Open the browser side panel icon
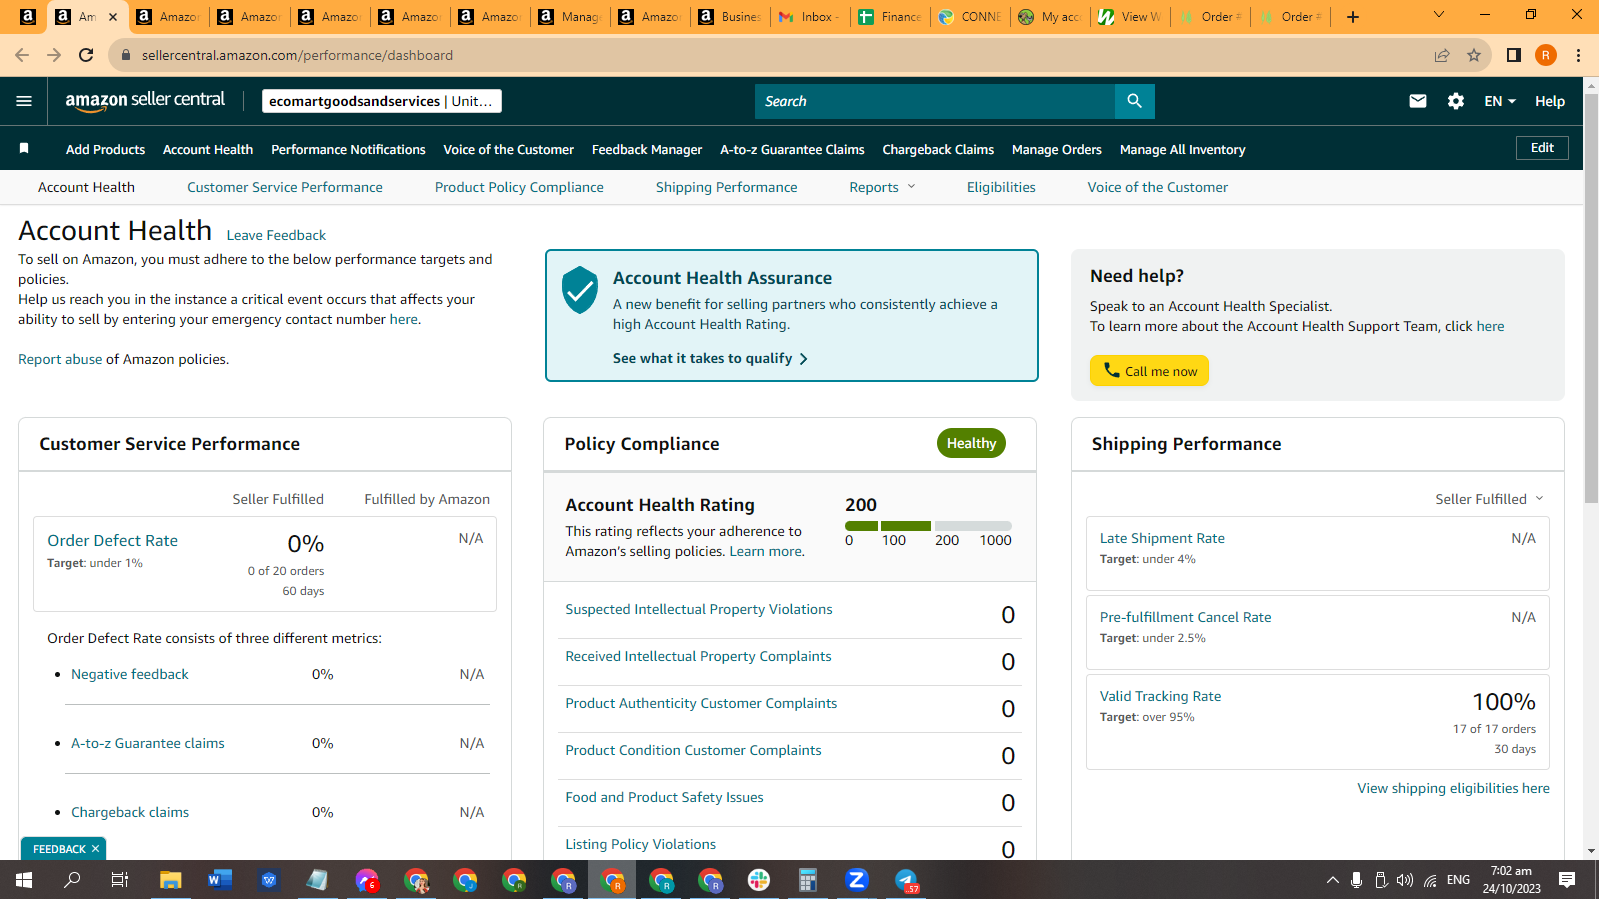The height and width of the screenshot is (899, 1599). pos(1514,55)
